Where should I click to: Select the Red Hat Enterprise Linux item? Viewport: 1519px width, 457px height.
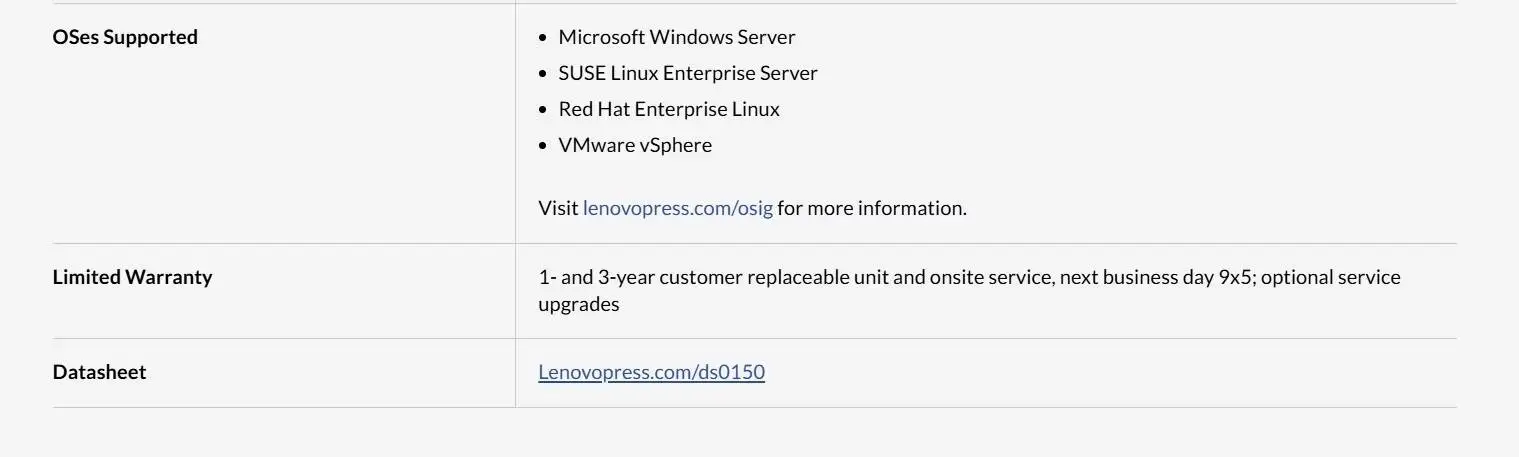pyautogui.click(x=669, y=109)
